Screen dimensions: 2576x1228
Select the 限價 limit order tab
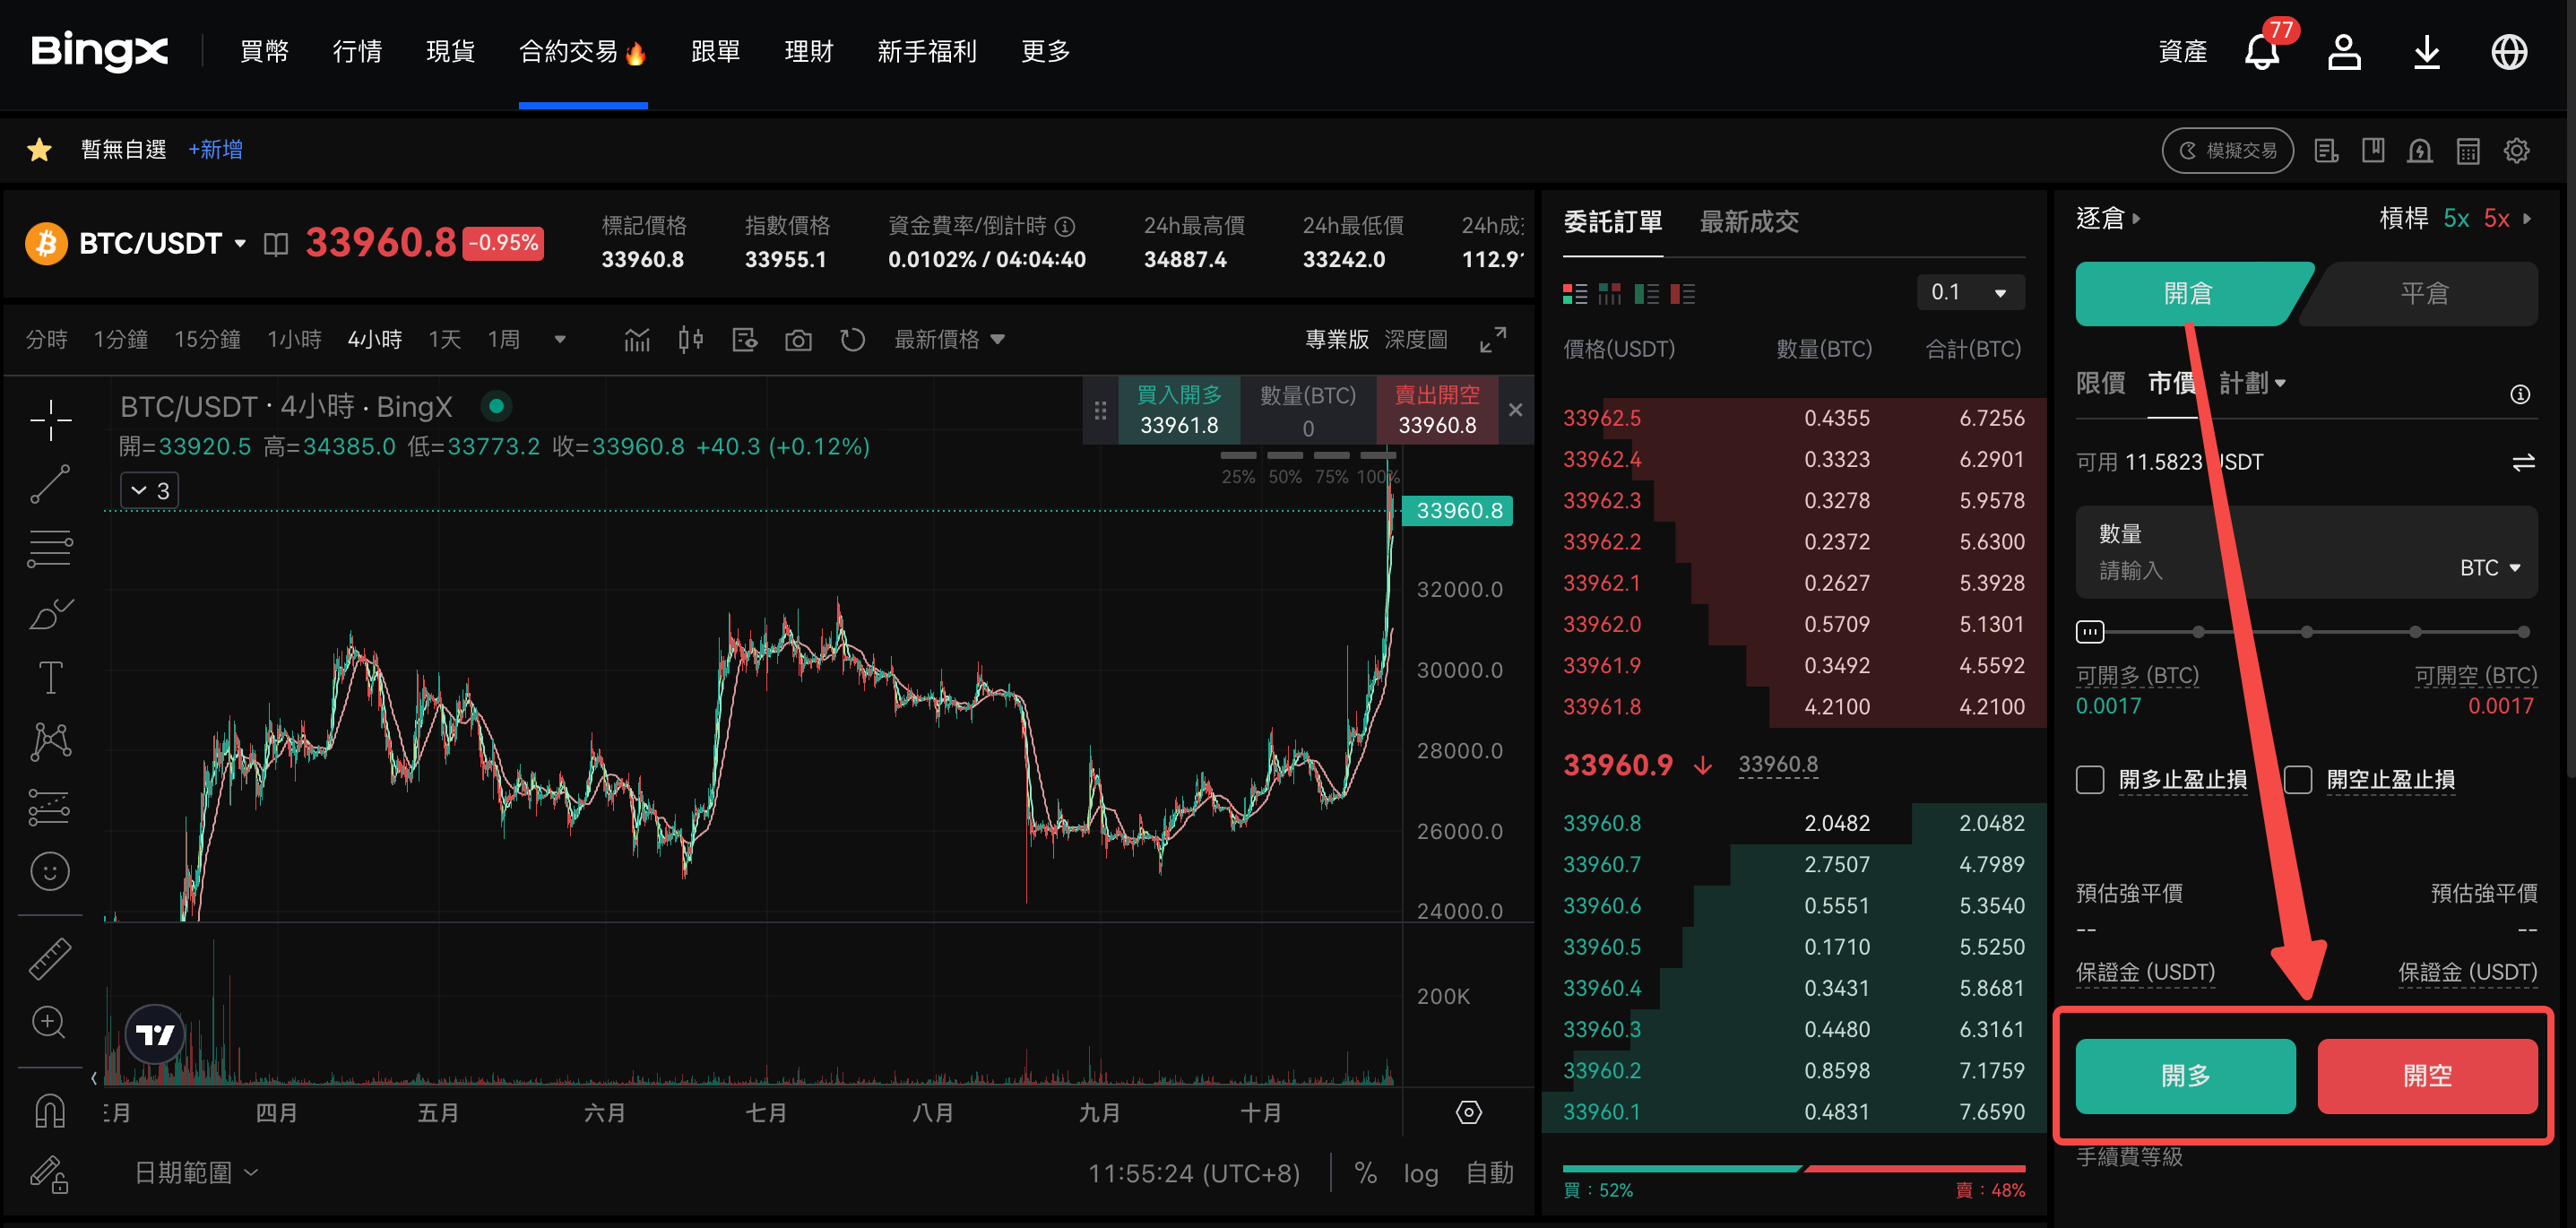click(2100, 383)
